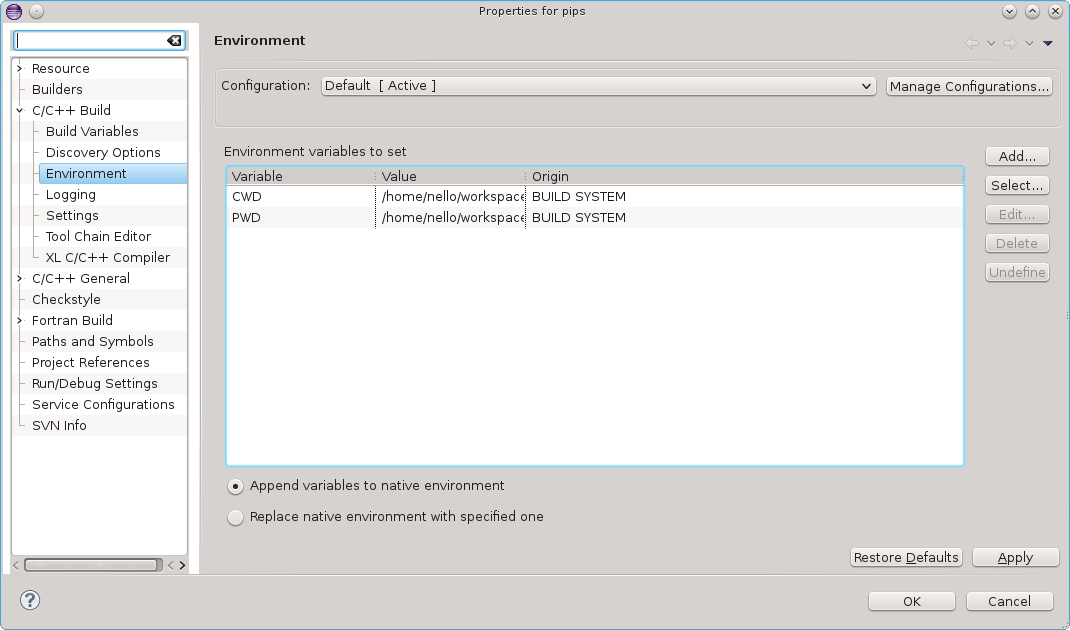
Task: Select Append variables to native environment
Action: [236, 486]
